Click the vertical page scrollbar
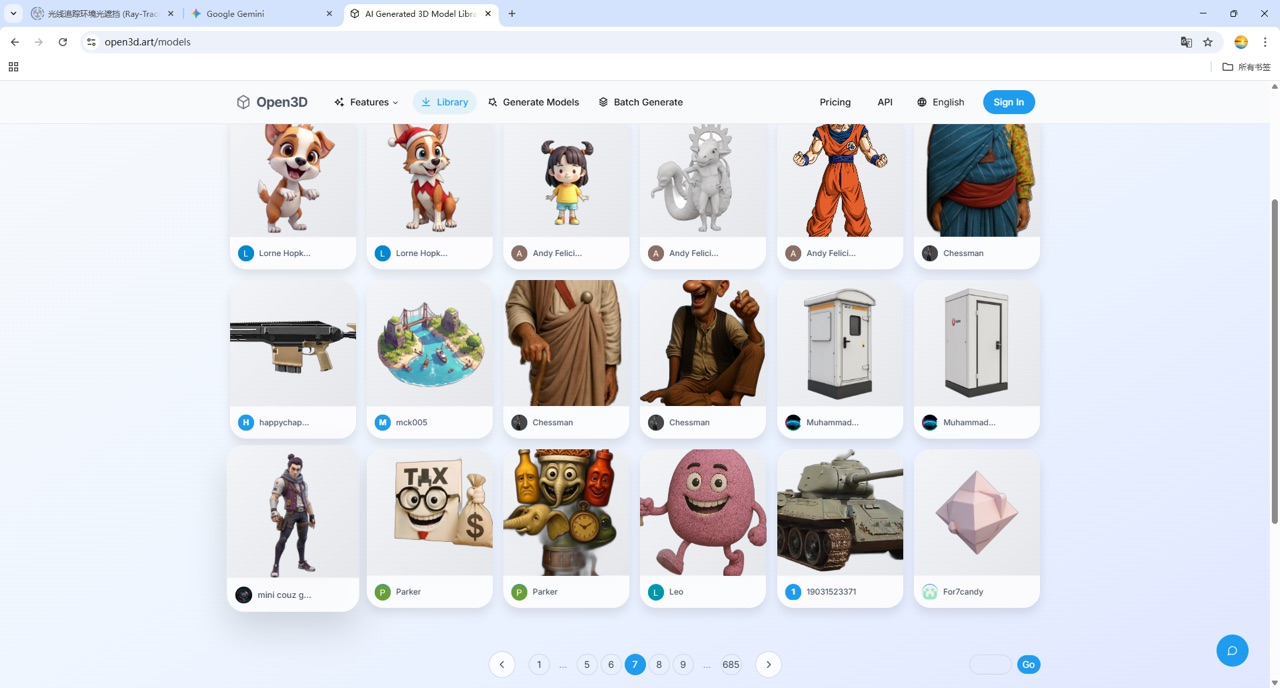Image resolution: width=1280 pixels, height=688 pixels. click(x=1274, y=360)
